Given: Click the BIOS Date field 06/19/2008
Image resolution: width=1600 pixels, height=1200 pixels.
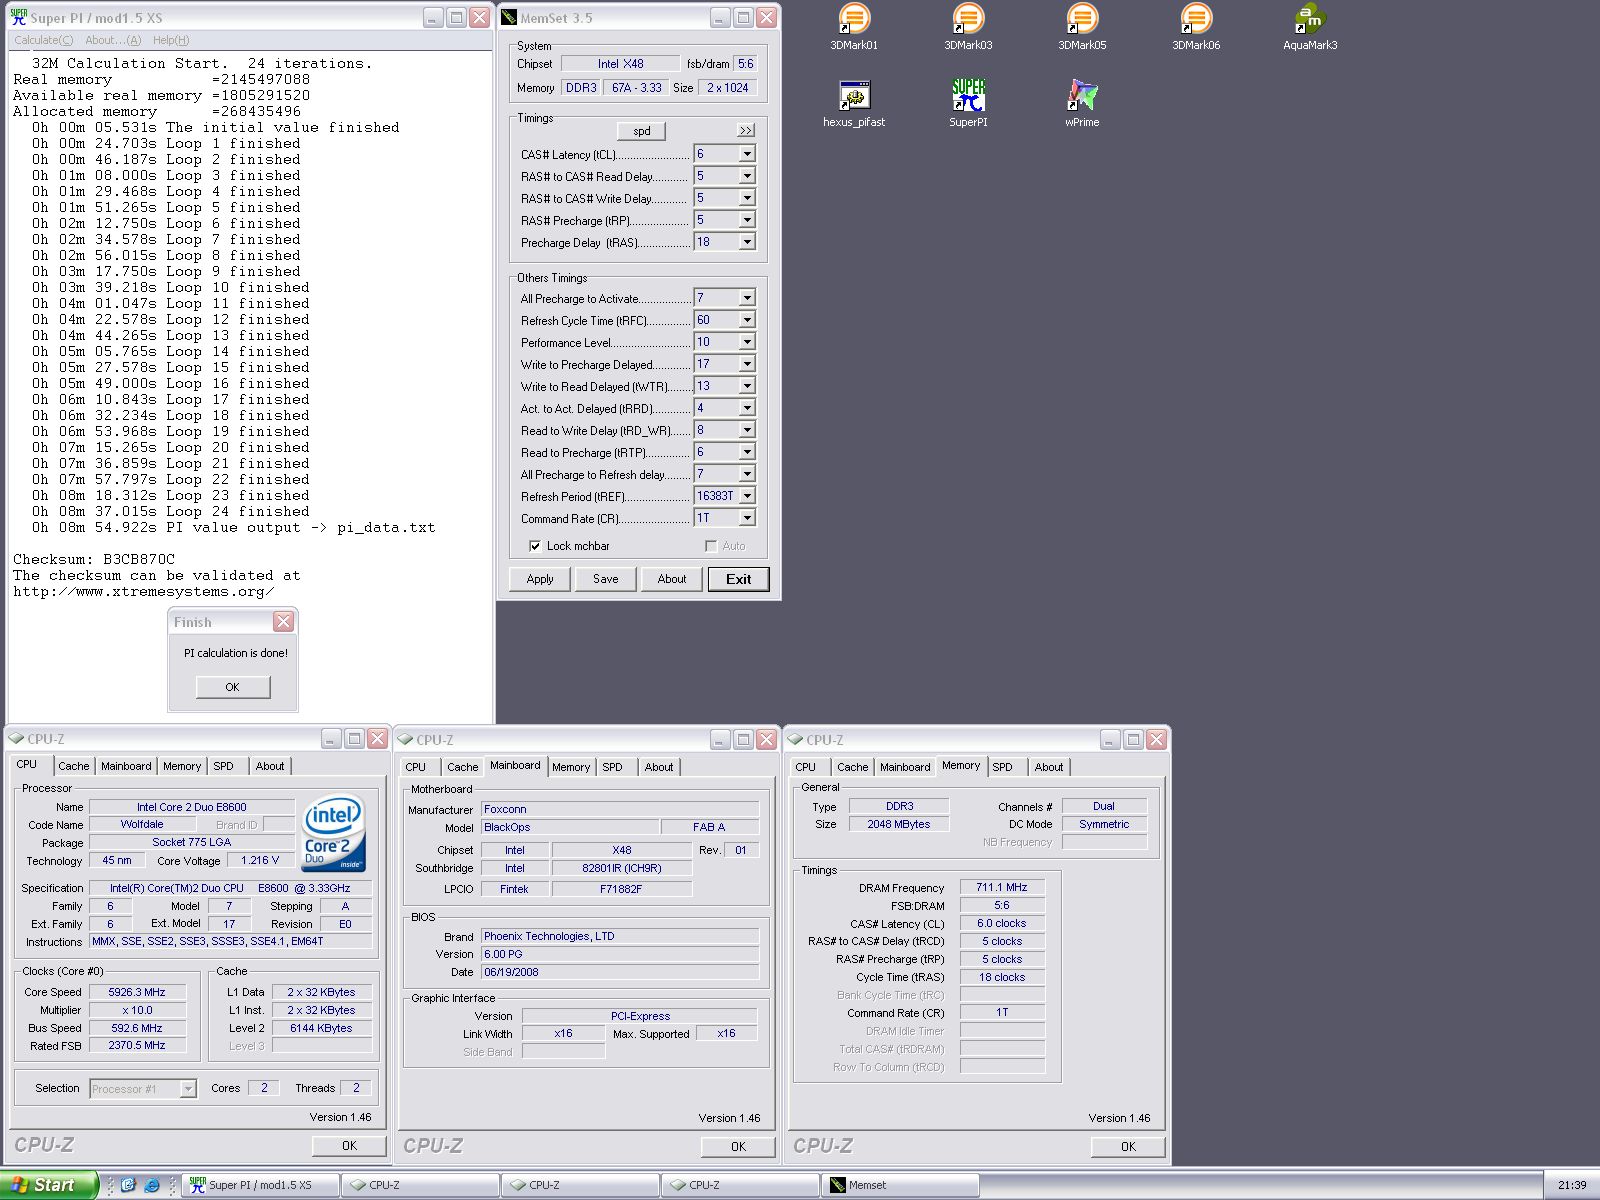Looking at the screenshot, I should (620, 972).
